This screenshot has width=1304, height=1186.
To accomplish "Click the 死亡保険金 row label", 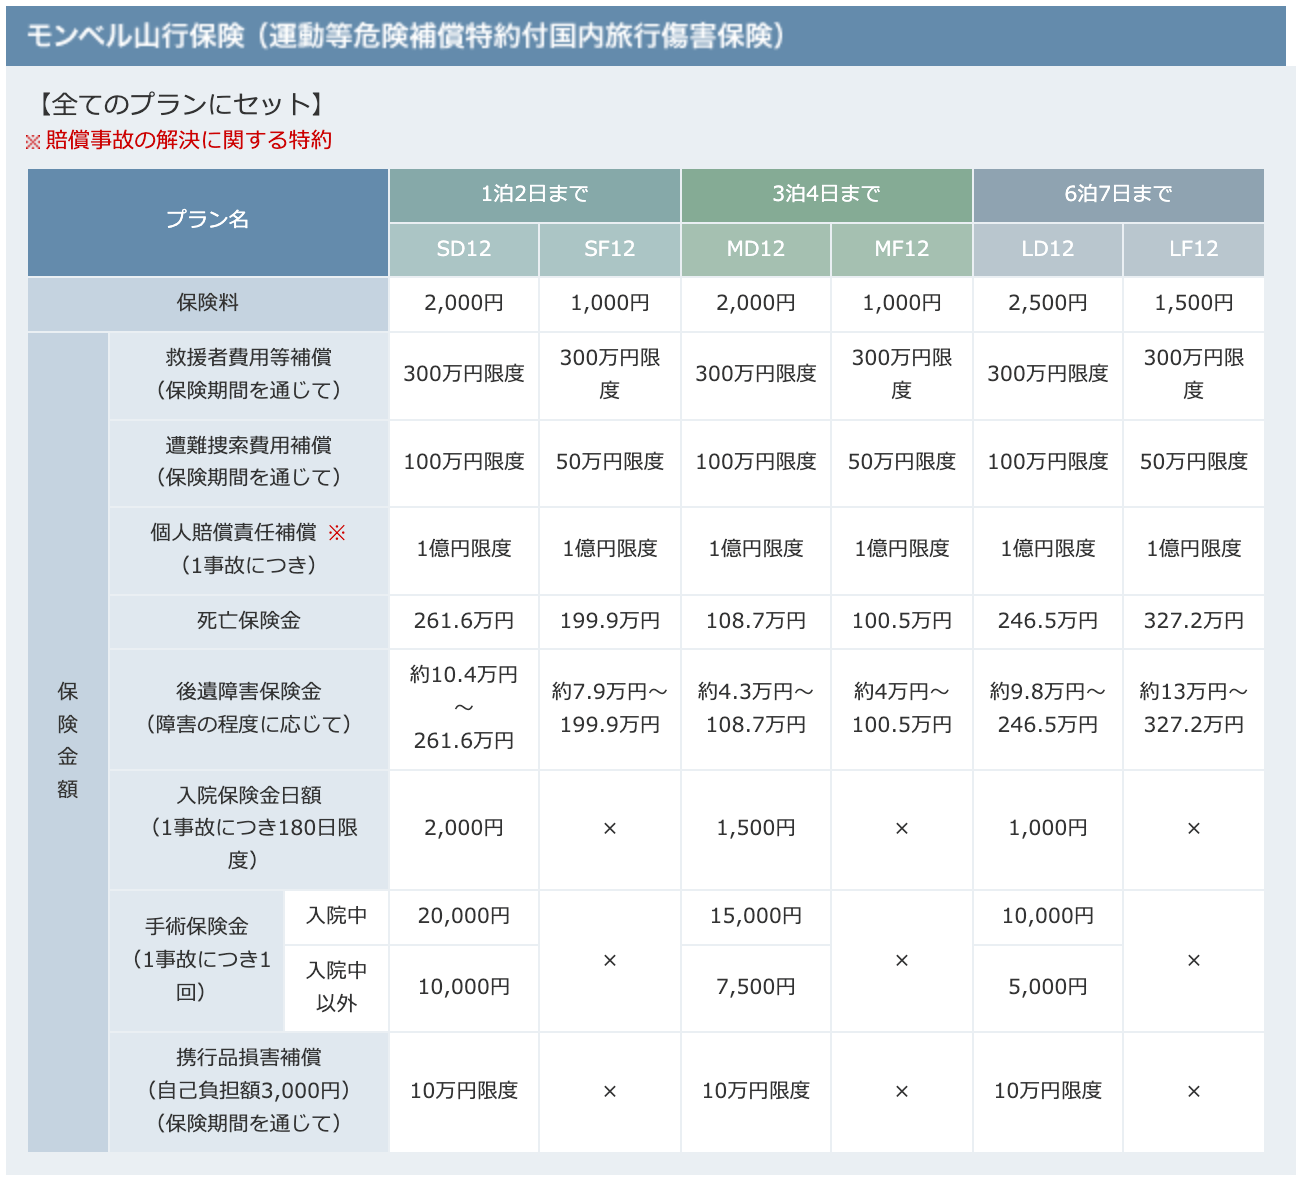I will [x=249, y=621].
